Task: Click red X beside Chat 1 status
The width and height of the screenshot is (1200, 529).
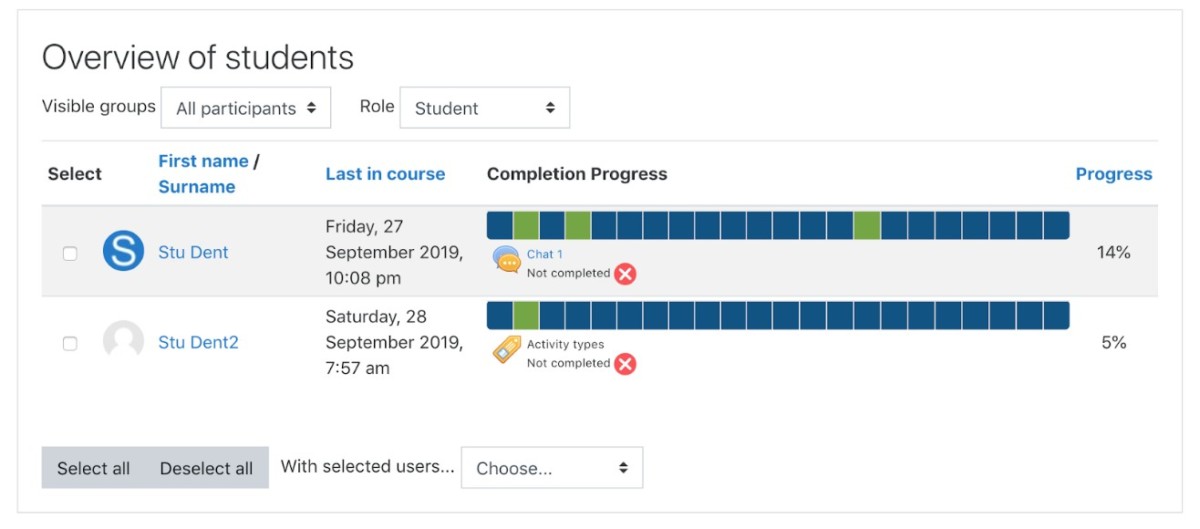Action: point(625,274)
